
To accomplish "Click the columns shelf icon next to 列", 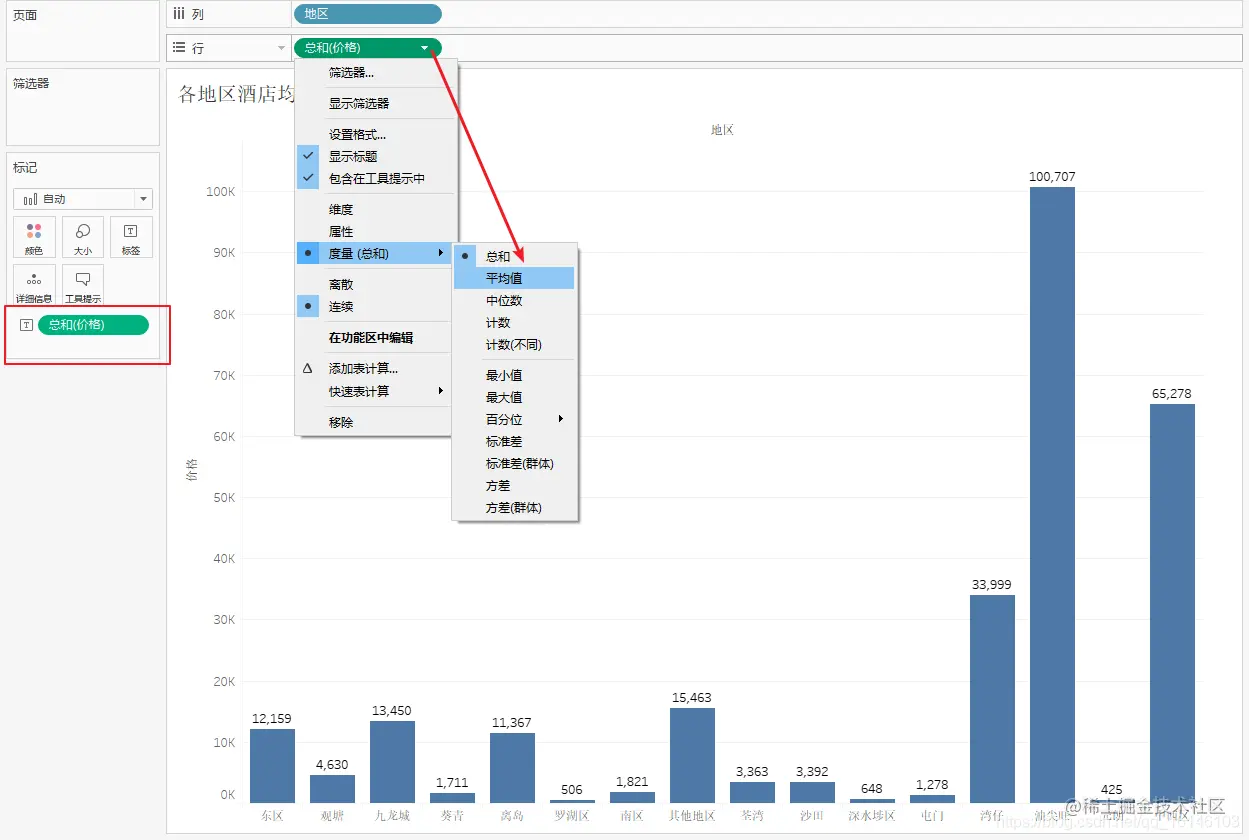I will tap(179, 14).
